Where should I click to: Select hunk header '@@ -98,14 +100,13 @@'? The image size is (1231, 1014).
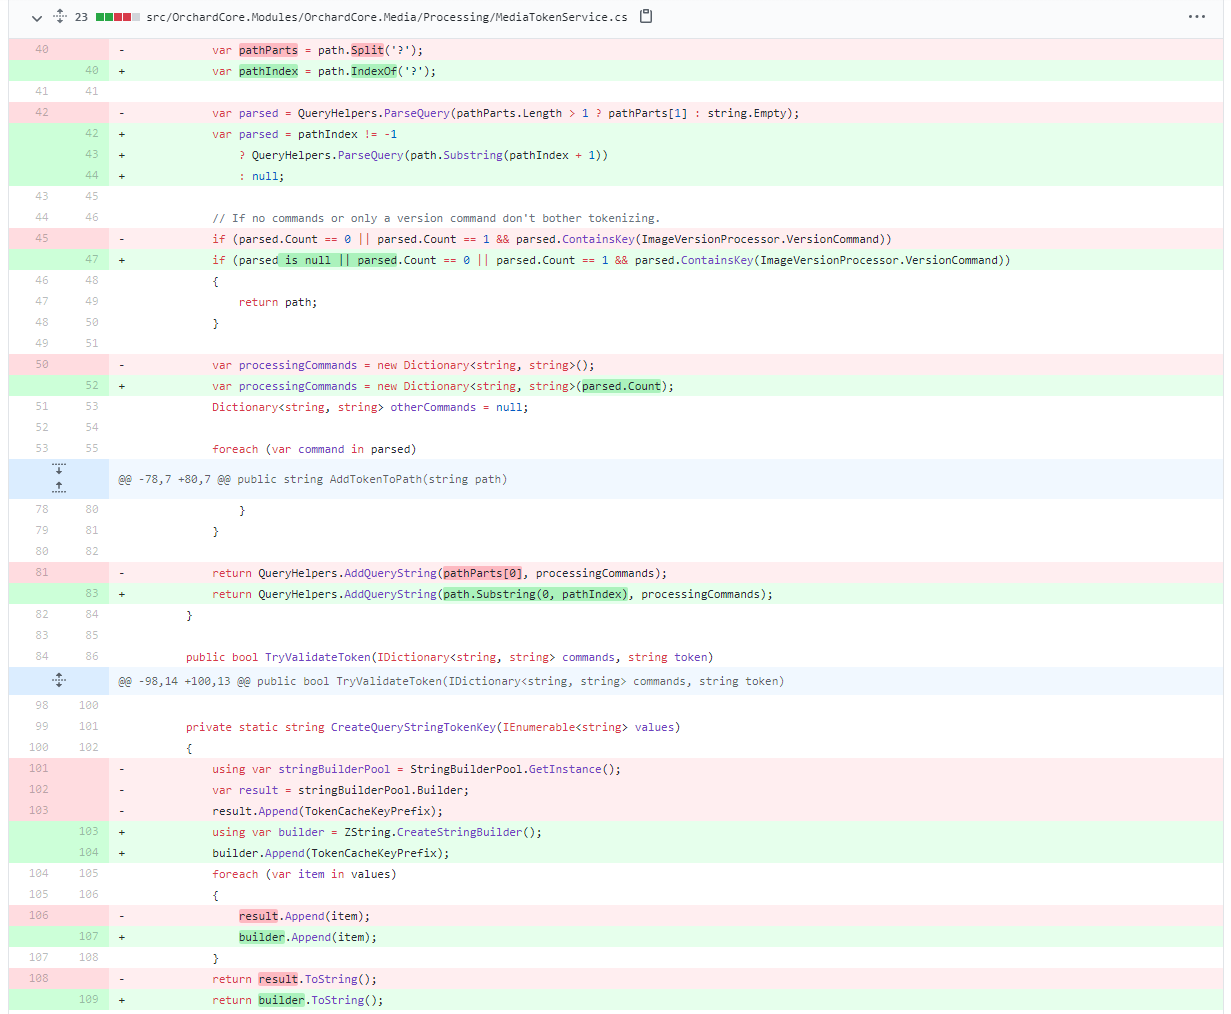451,682
